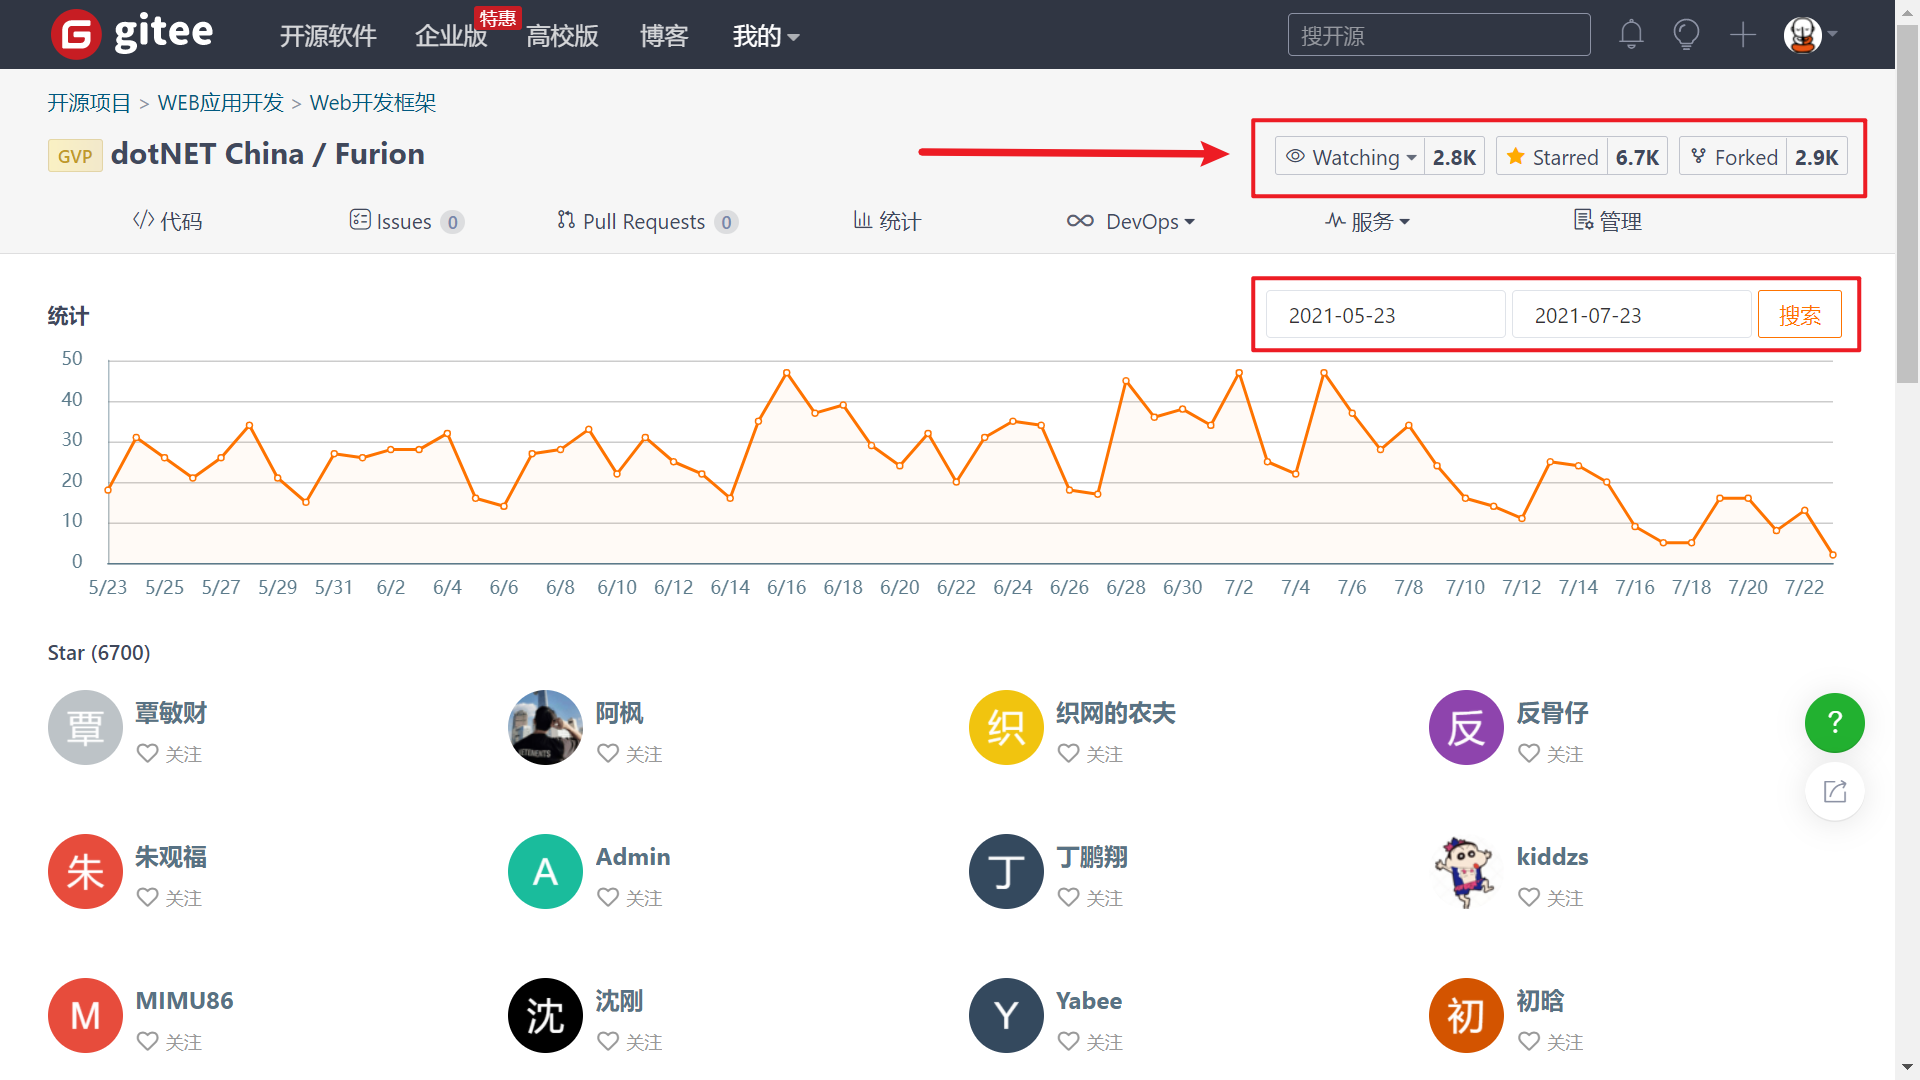The width and height of the screenshot is (1920, 1080).
Task: Click the 2.9K forks count
Action: (x=1816, y=157)
